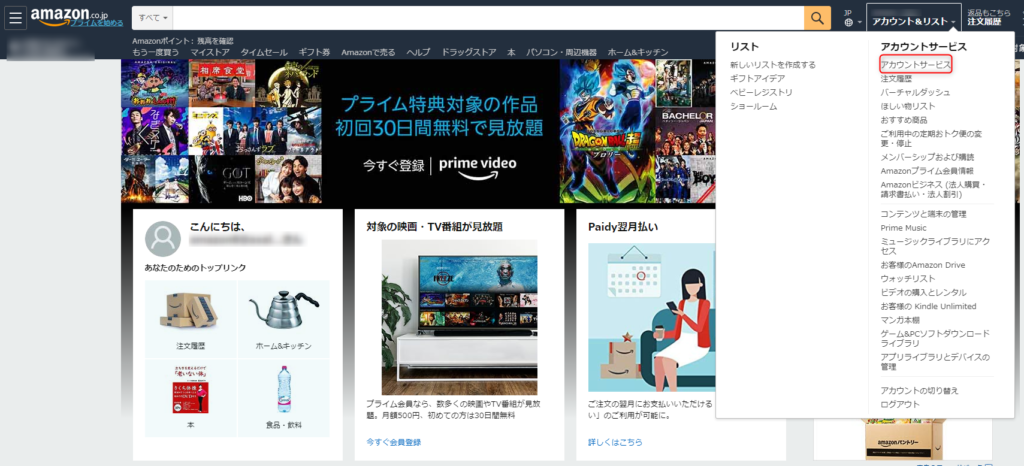Viewport: 1024px width, 466px height.
Task: Open the hamburger menu icon
Action: coord(16,18)
